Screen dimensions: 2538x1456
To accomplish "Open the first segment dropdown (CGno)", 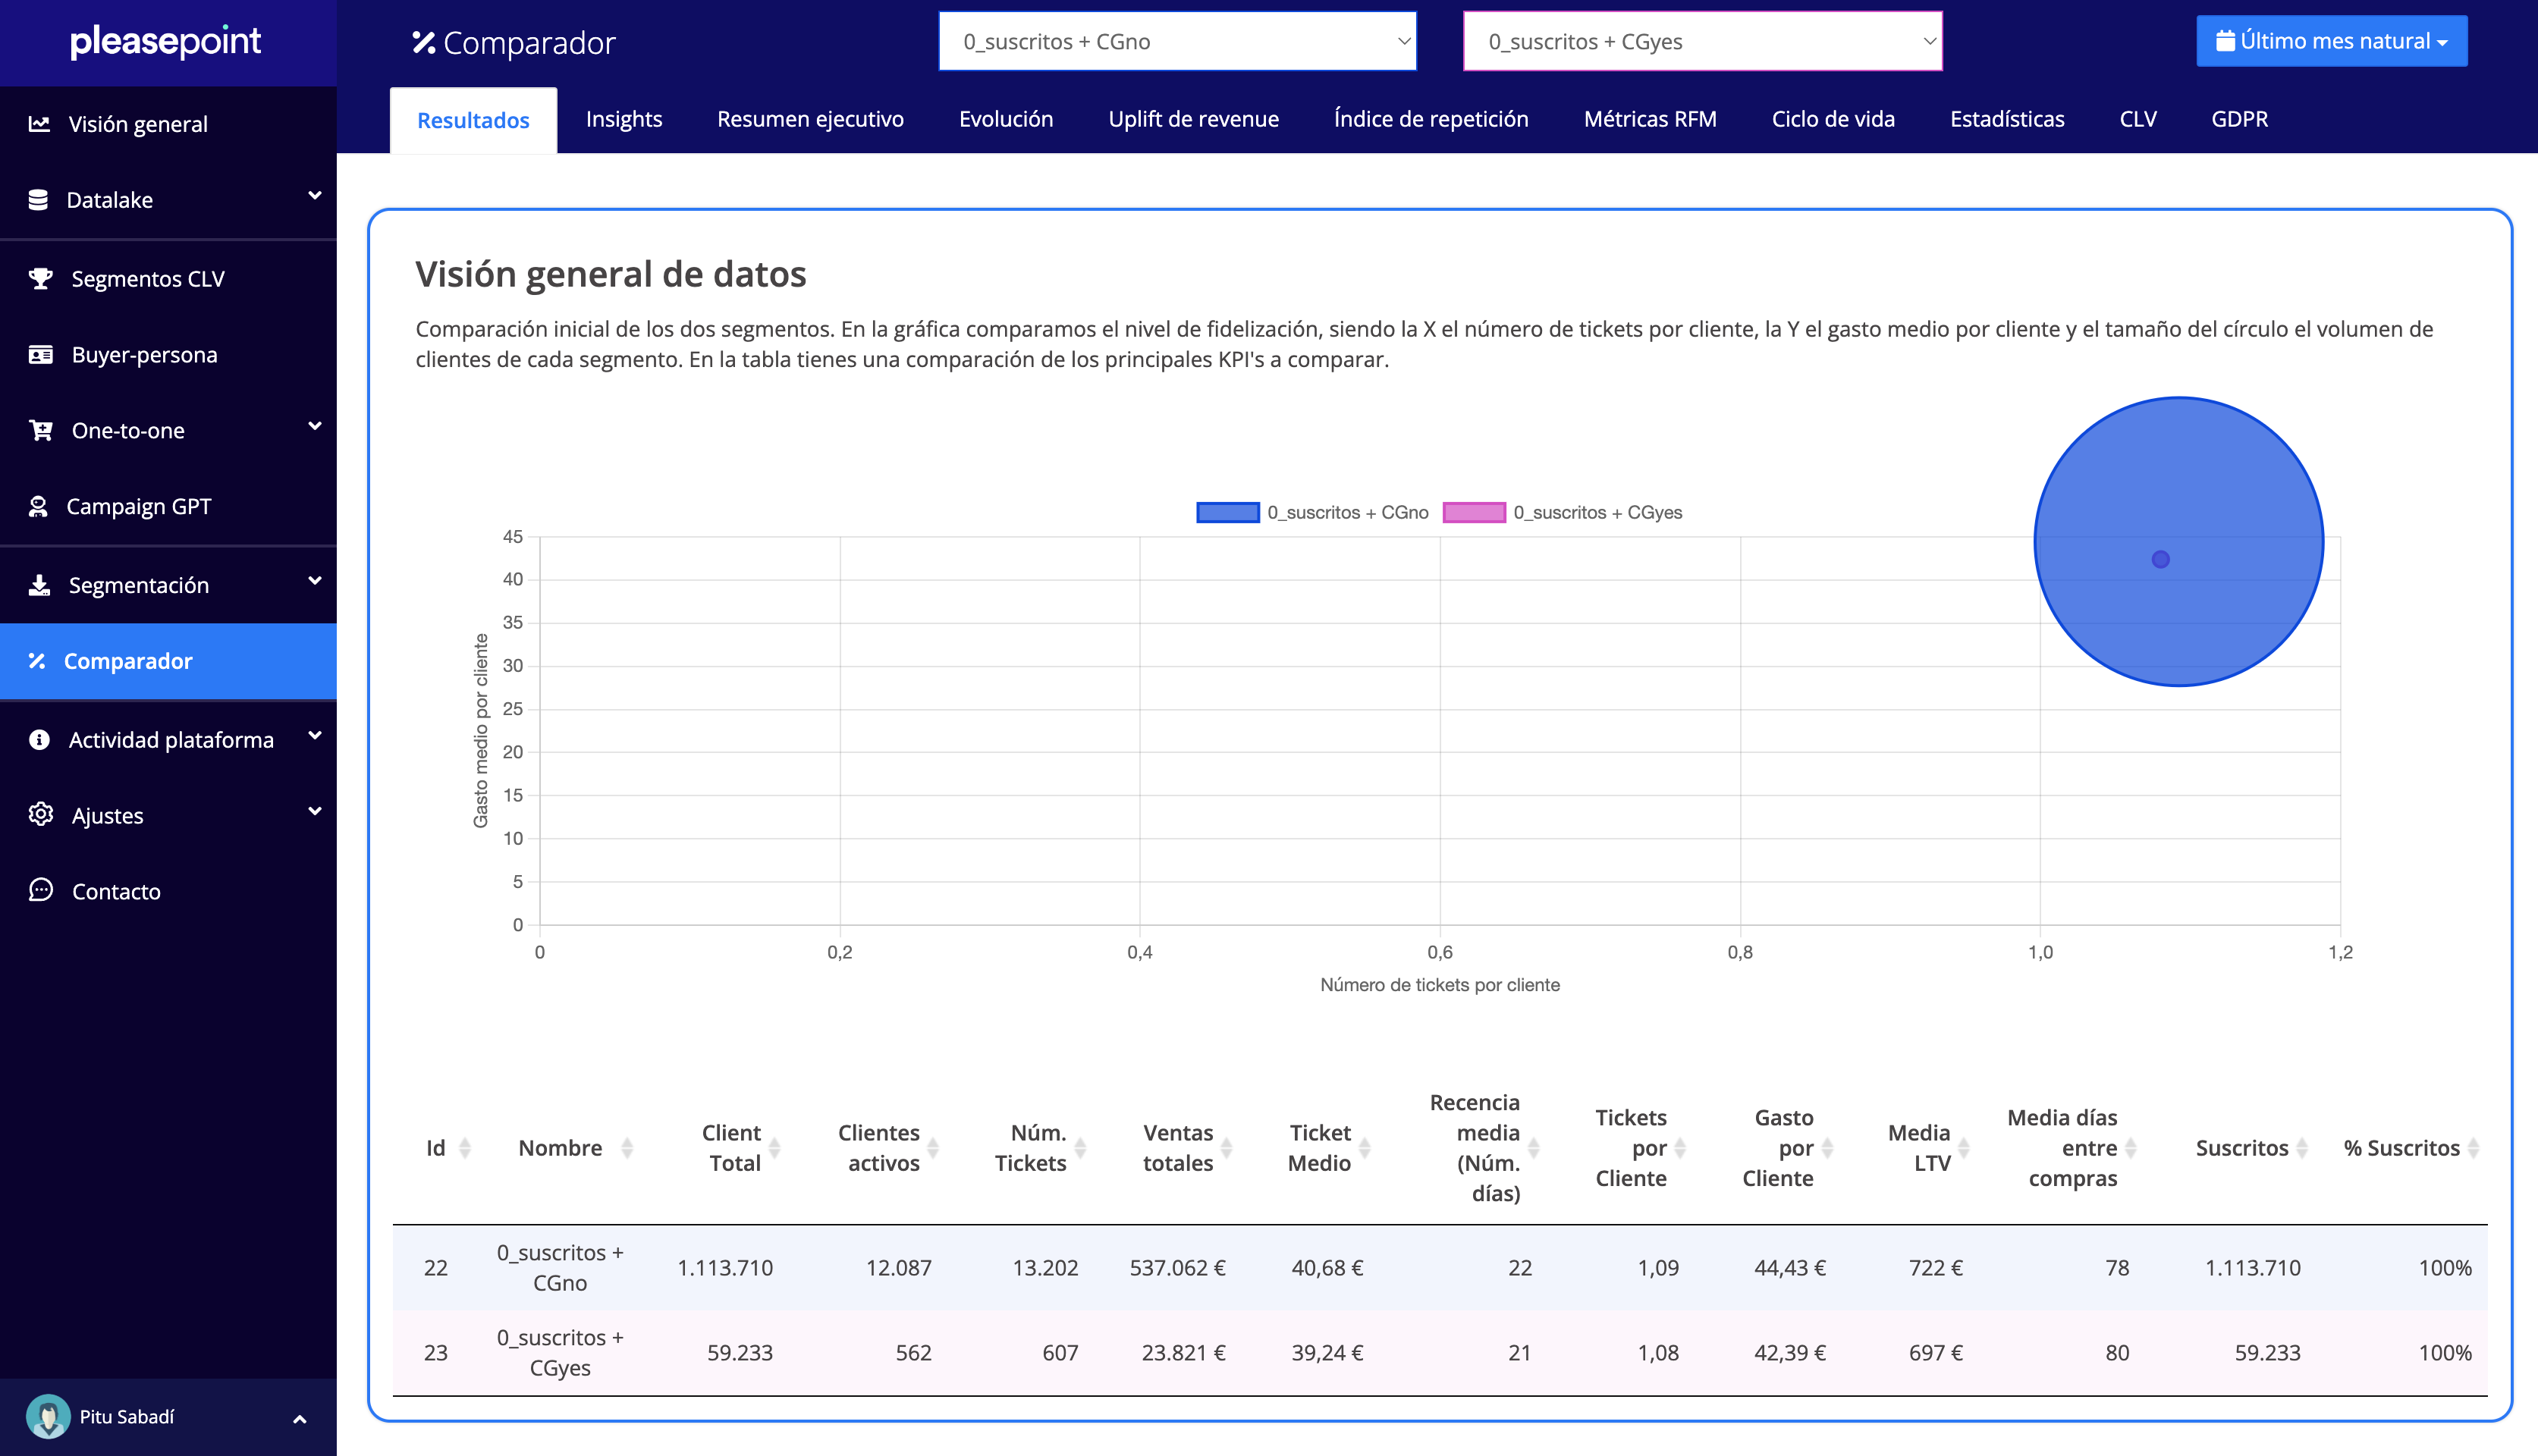I will tap(1177, 42).
